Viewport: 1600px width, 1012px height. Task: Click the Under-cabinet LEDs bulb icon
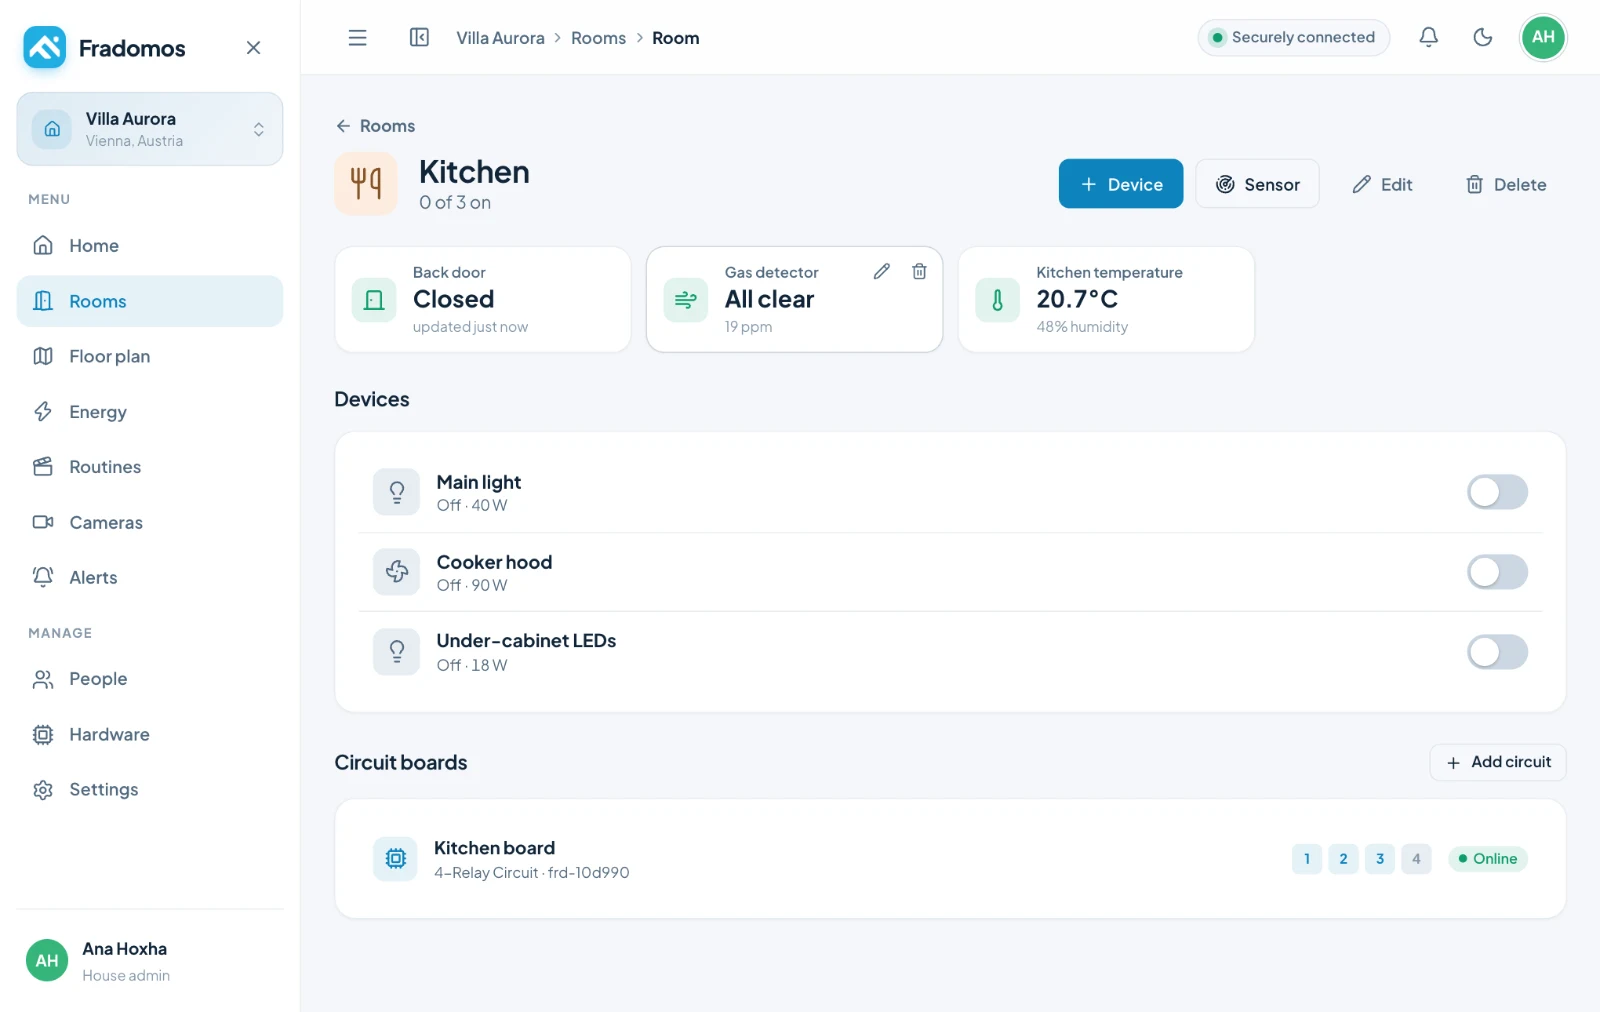396,652
